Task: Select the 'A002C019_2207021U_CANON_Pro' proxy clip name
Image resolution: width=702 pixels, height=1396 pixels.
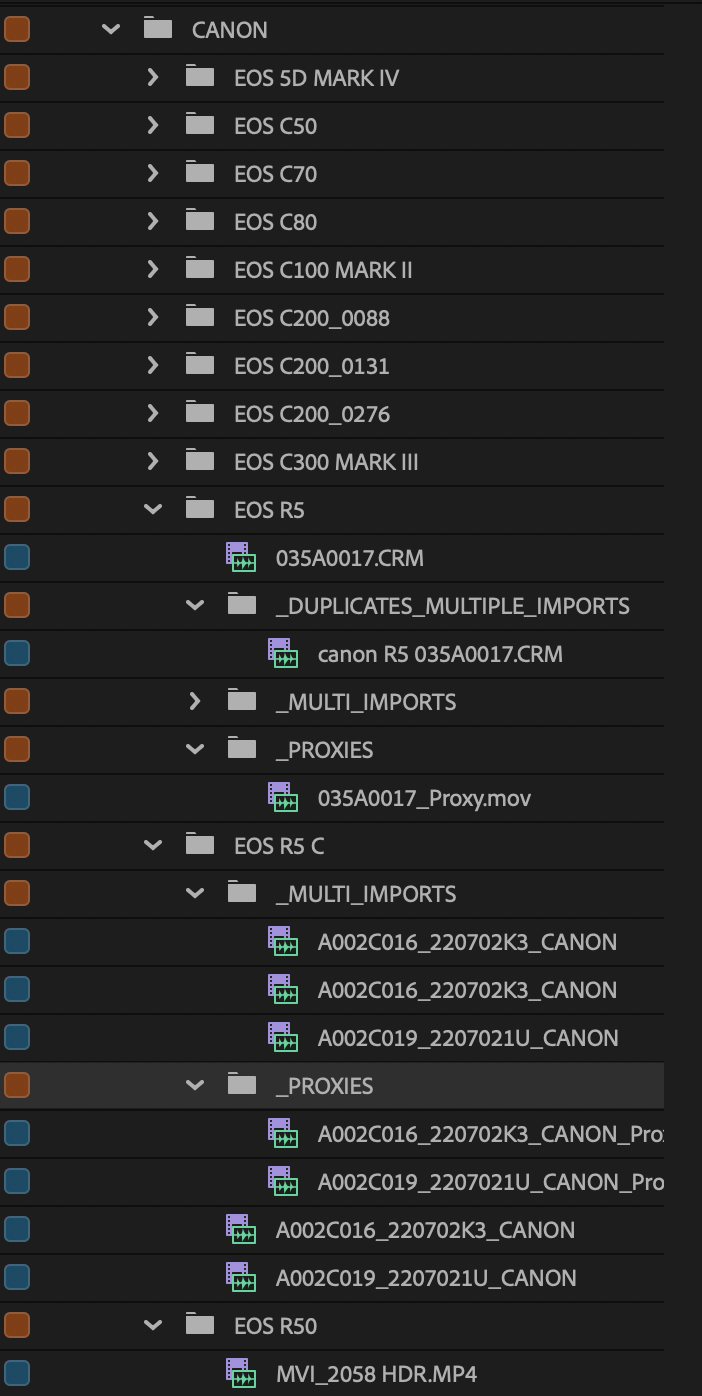Action: pyautogui.click(x=490, y=1182)
